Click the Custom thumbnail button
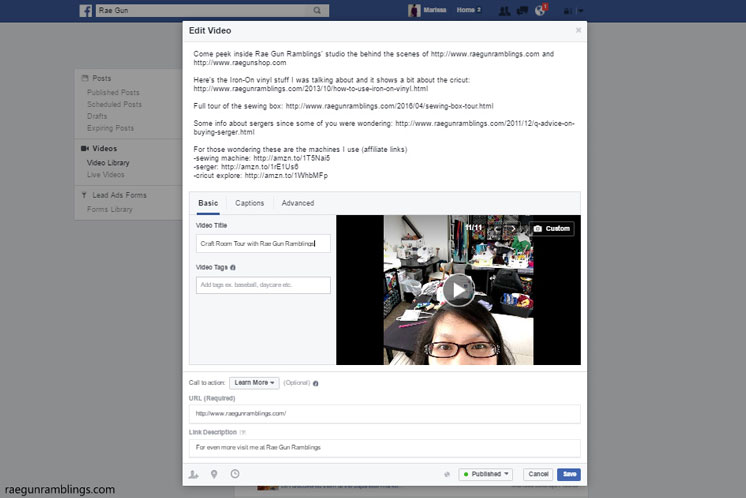 pos(552,229)
